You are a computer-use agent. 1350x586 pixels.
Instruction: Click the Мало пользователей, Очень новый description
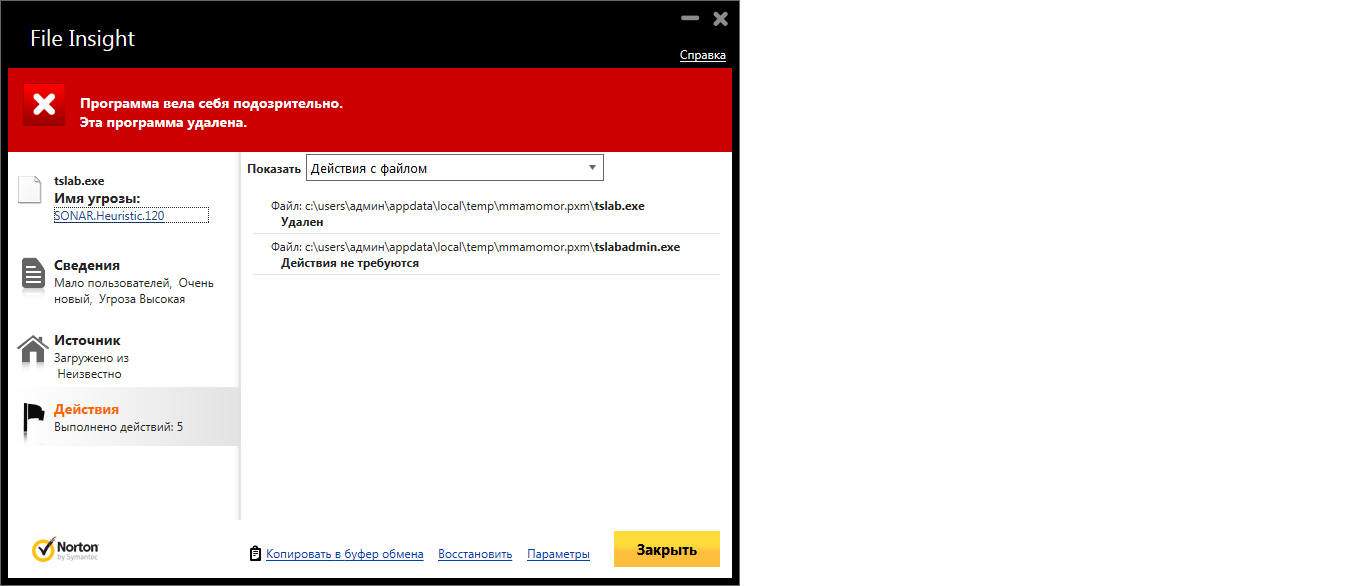(x=134, y=291)
